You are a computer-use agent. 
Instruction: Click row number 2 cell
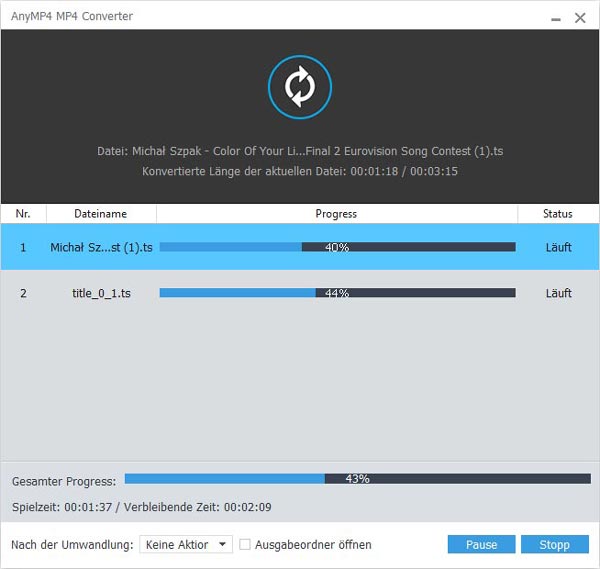pos(23,293)
